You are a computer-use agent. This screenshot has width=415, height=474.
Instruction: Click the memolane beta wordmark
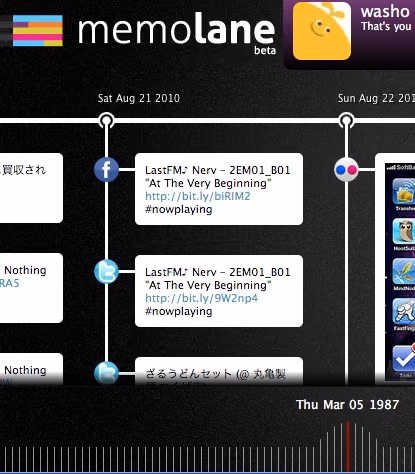click(x=177, y=33)
